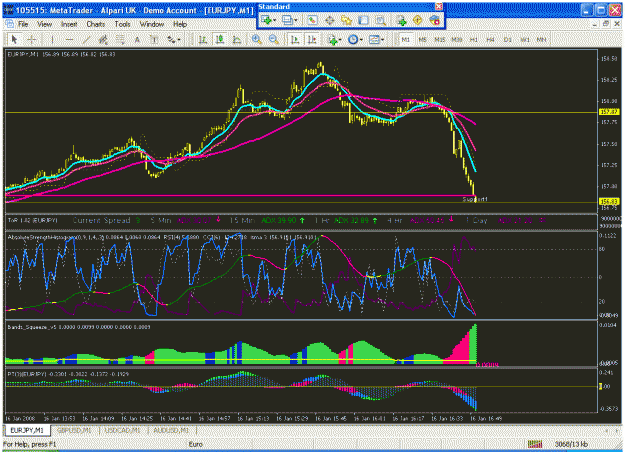Select the W1 timeframe button
Image resolution: width=625 pixels, height=452 pixels.
(525, 39)
